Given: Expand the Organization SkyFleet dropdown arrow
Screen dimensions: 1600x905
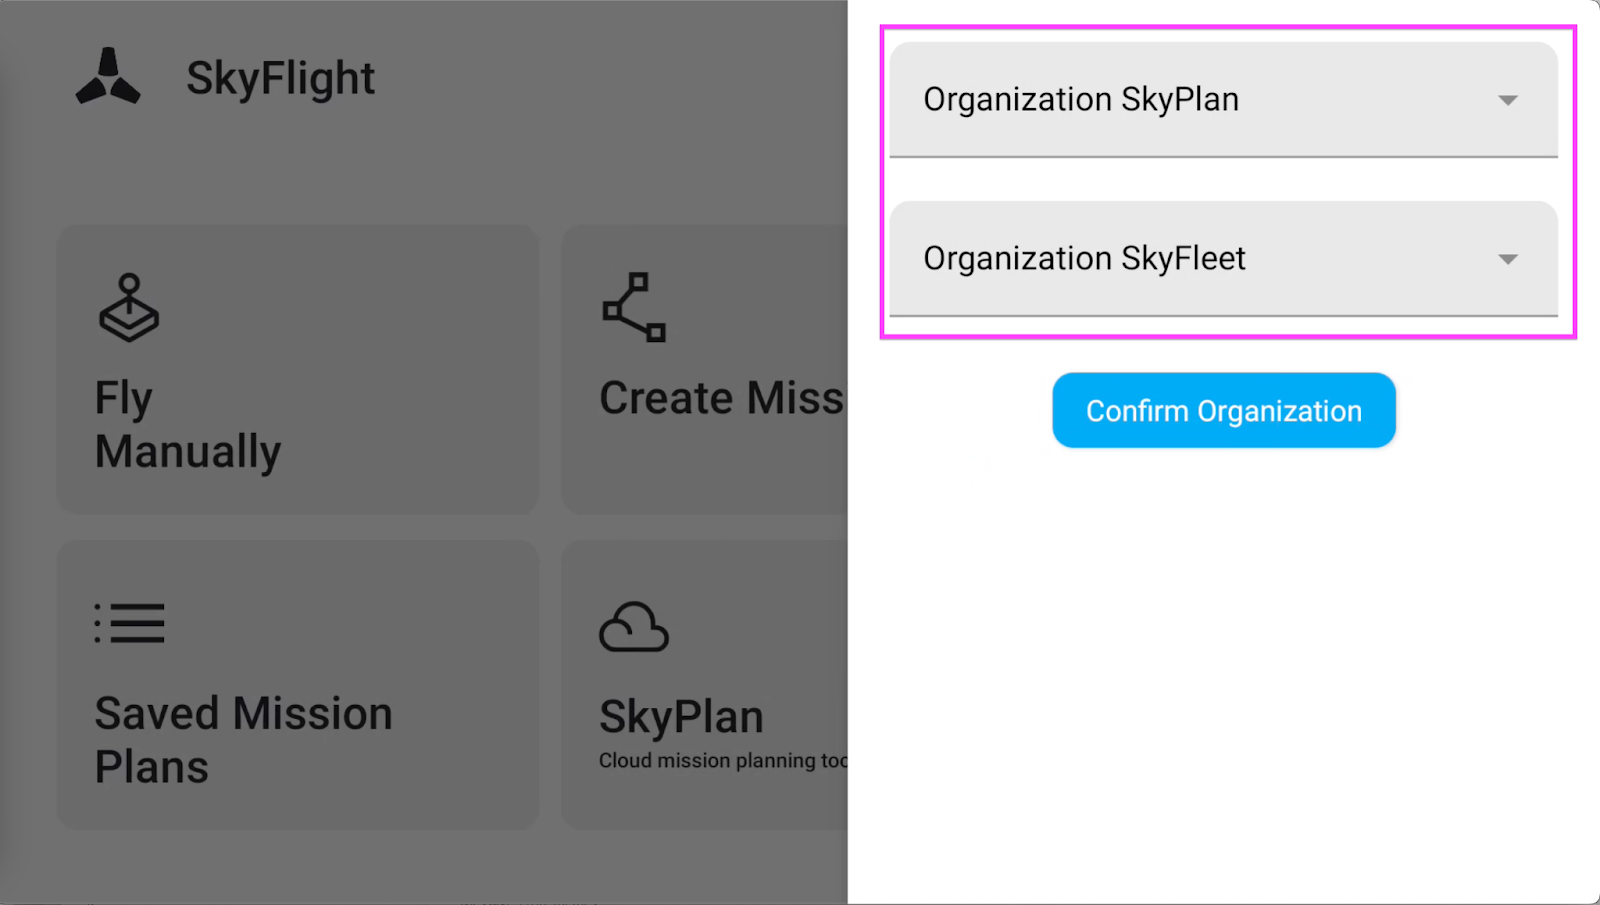Looking at the screenshot, I should [1508, 259].
